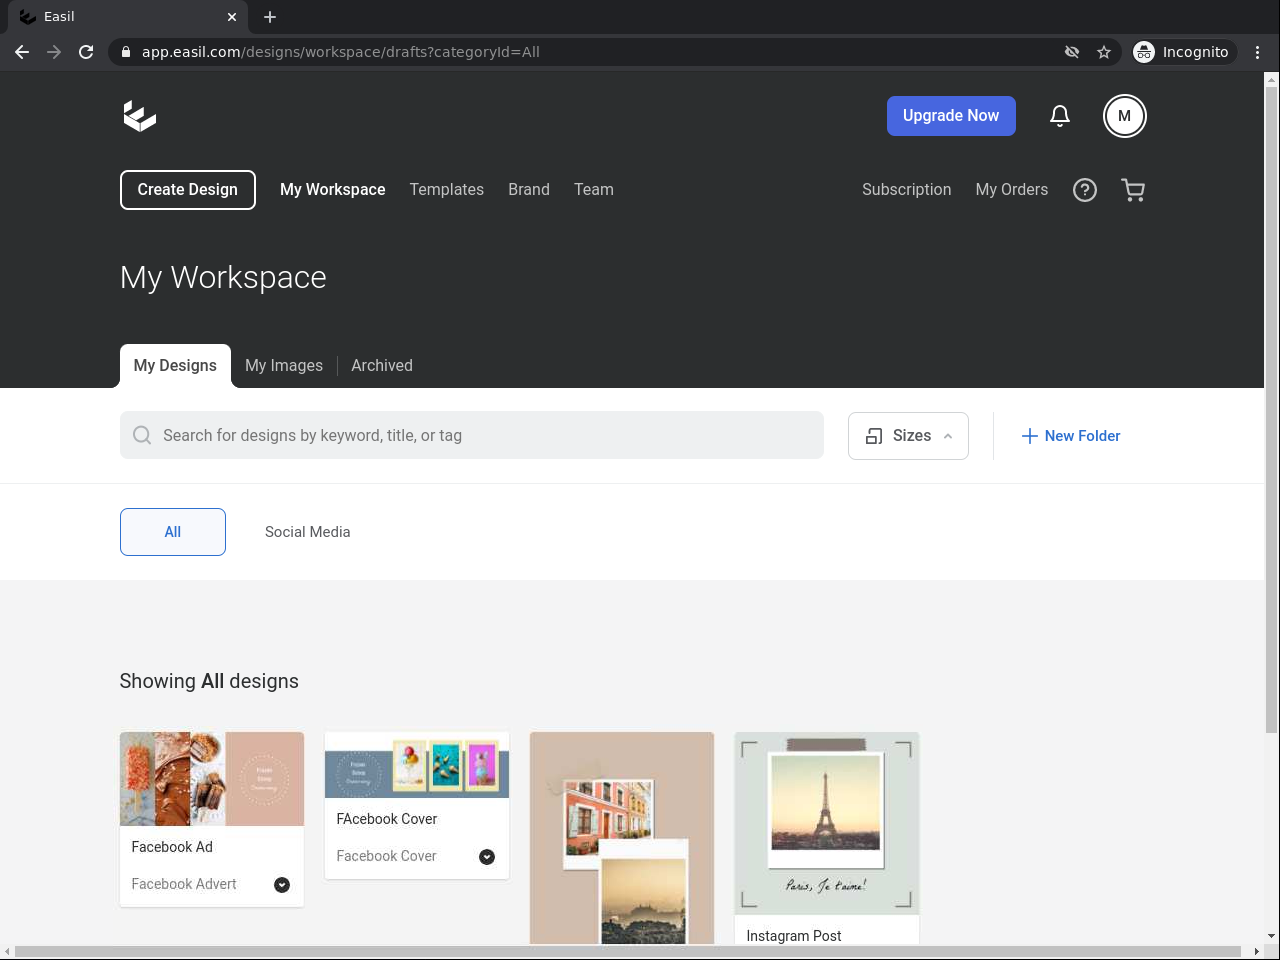Open options menu for Facebook Ad design
This screenshot has width=1280, height=960.
click(x=282, y=885)
